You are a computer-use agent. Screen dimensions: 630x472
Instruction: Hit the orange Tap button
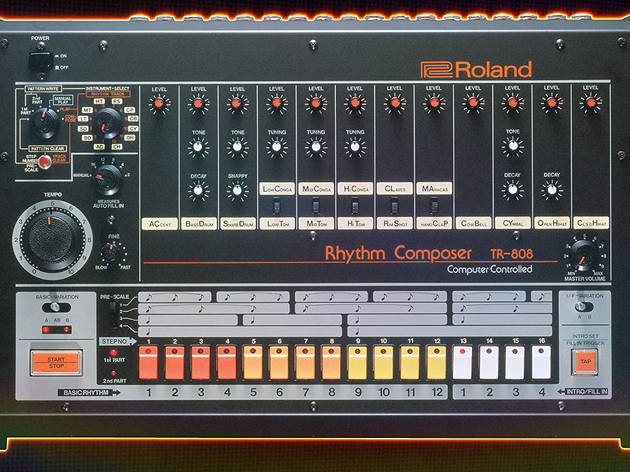(585, 362)
